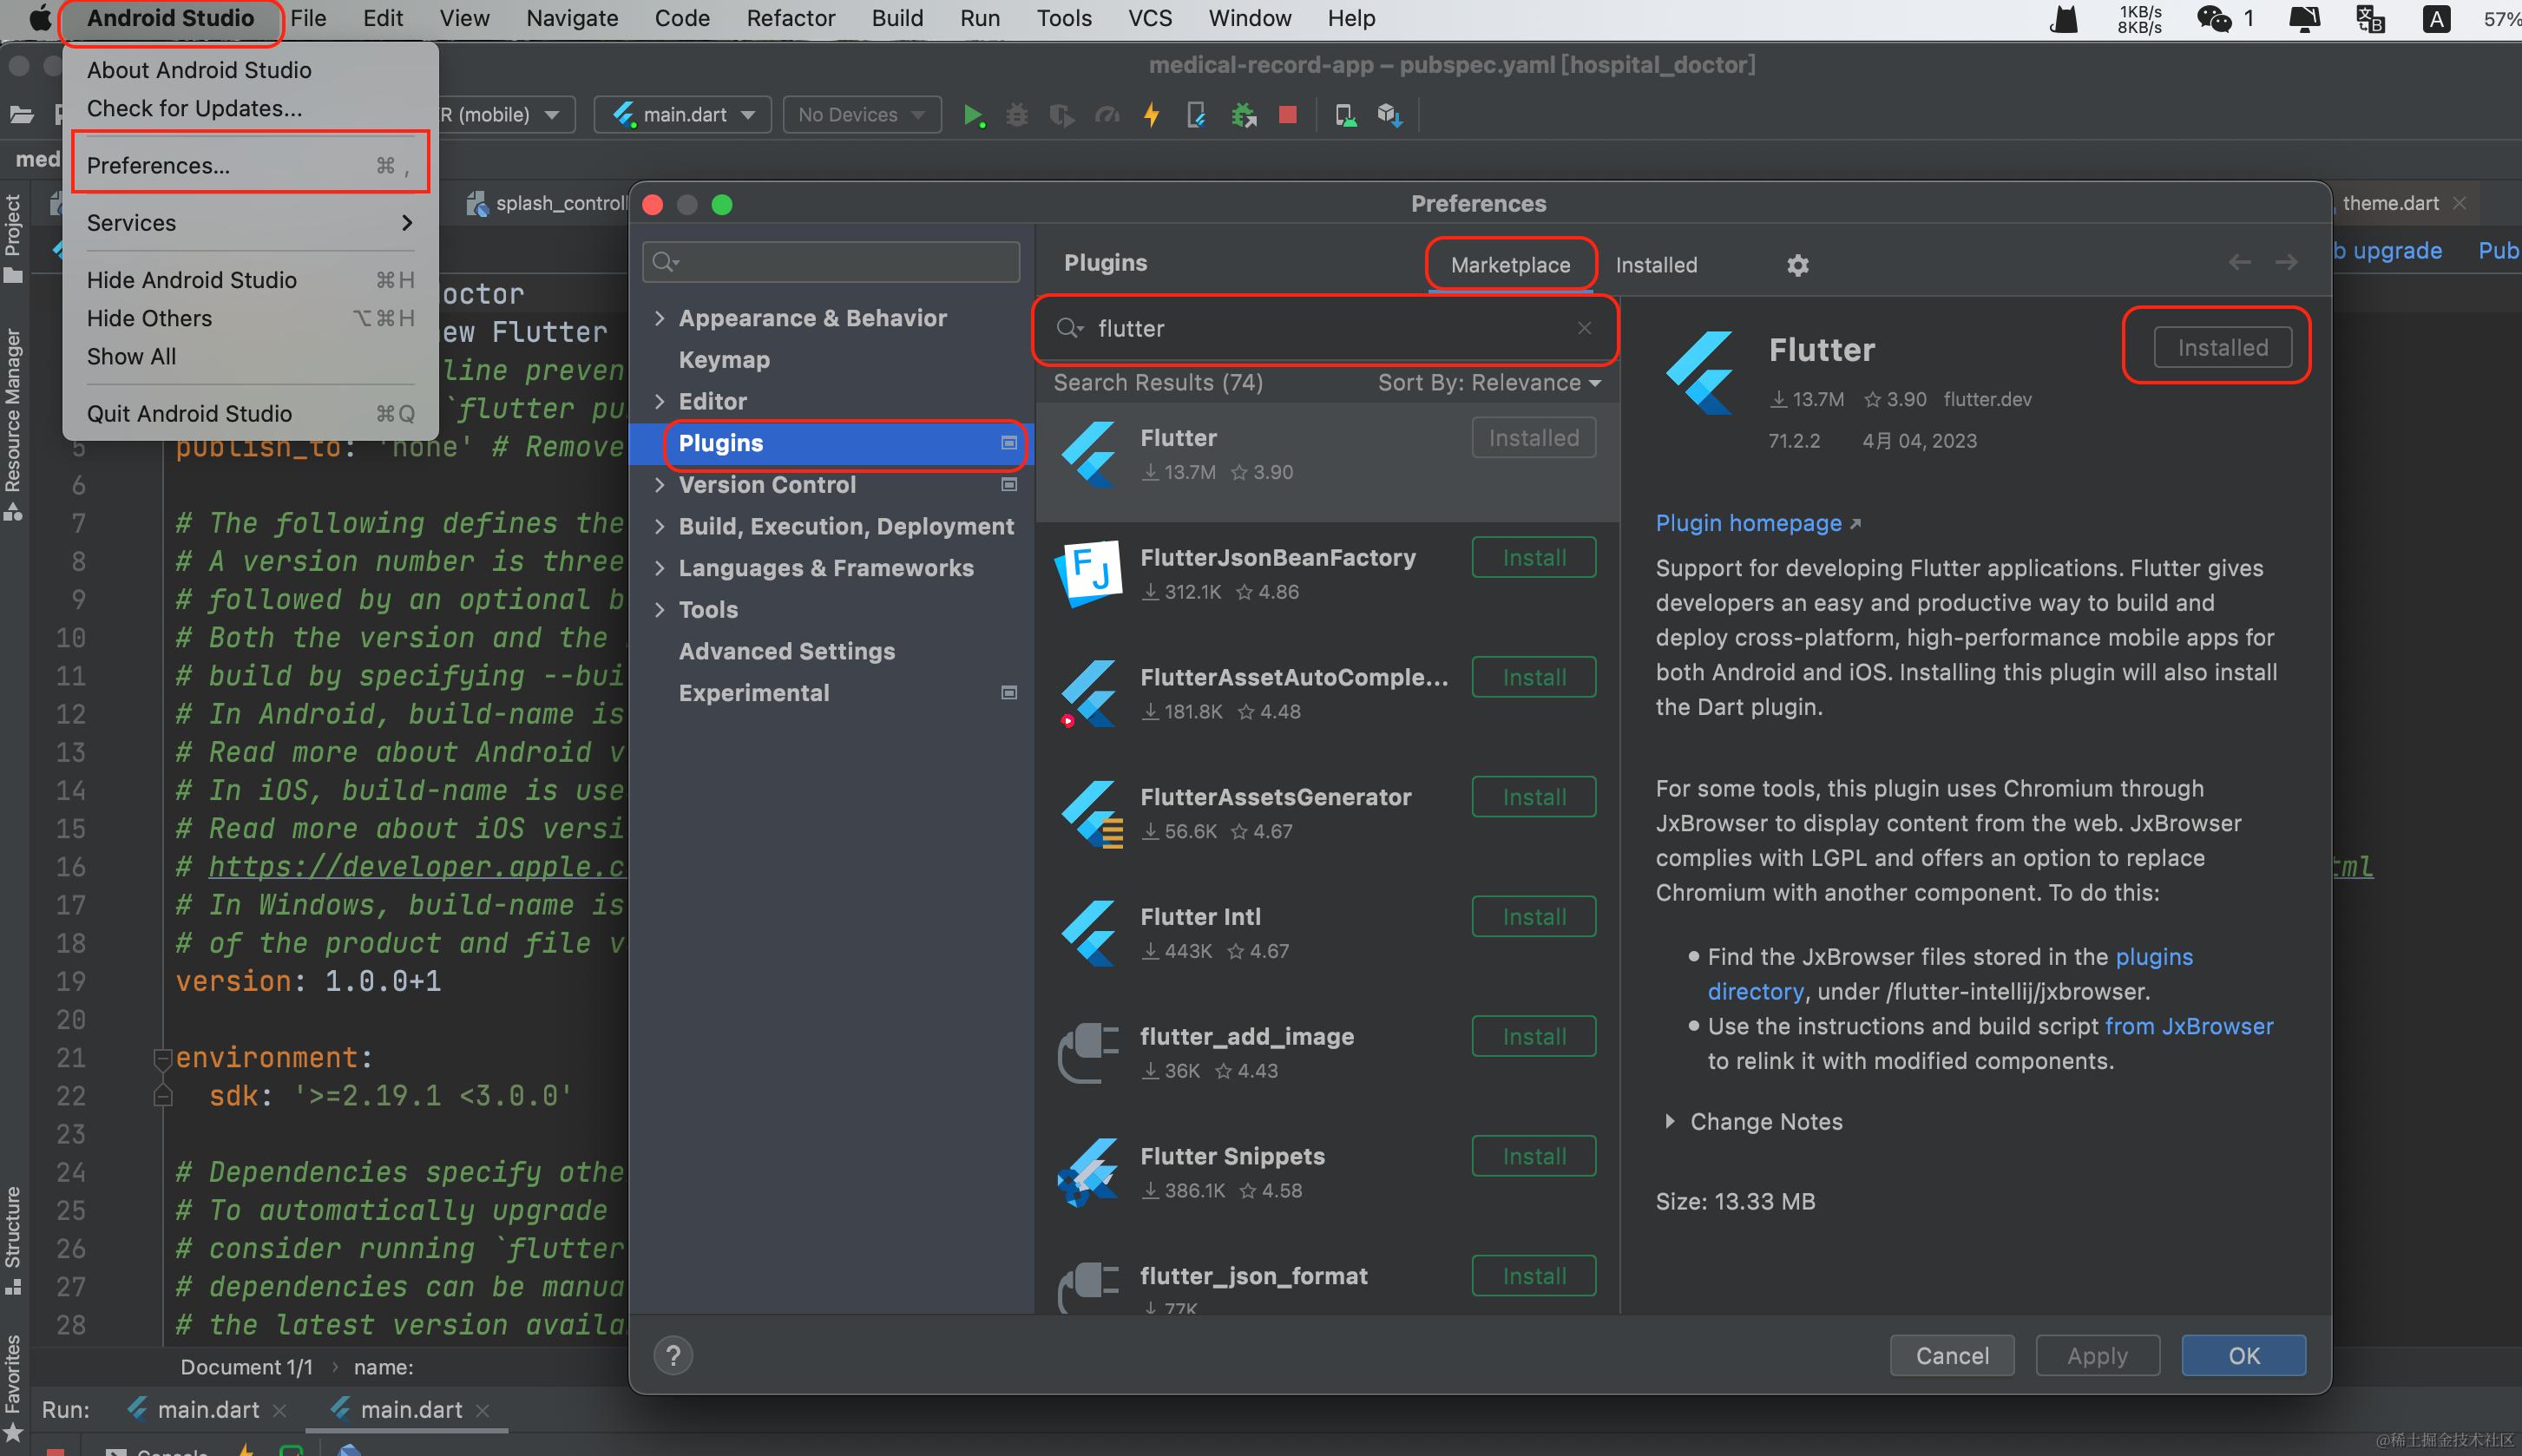Select Preferences... from Android Studio menu
Image resolution: width=2522 pixels, height=1456 pixels.
158,165
